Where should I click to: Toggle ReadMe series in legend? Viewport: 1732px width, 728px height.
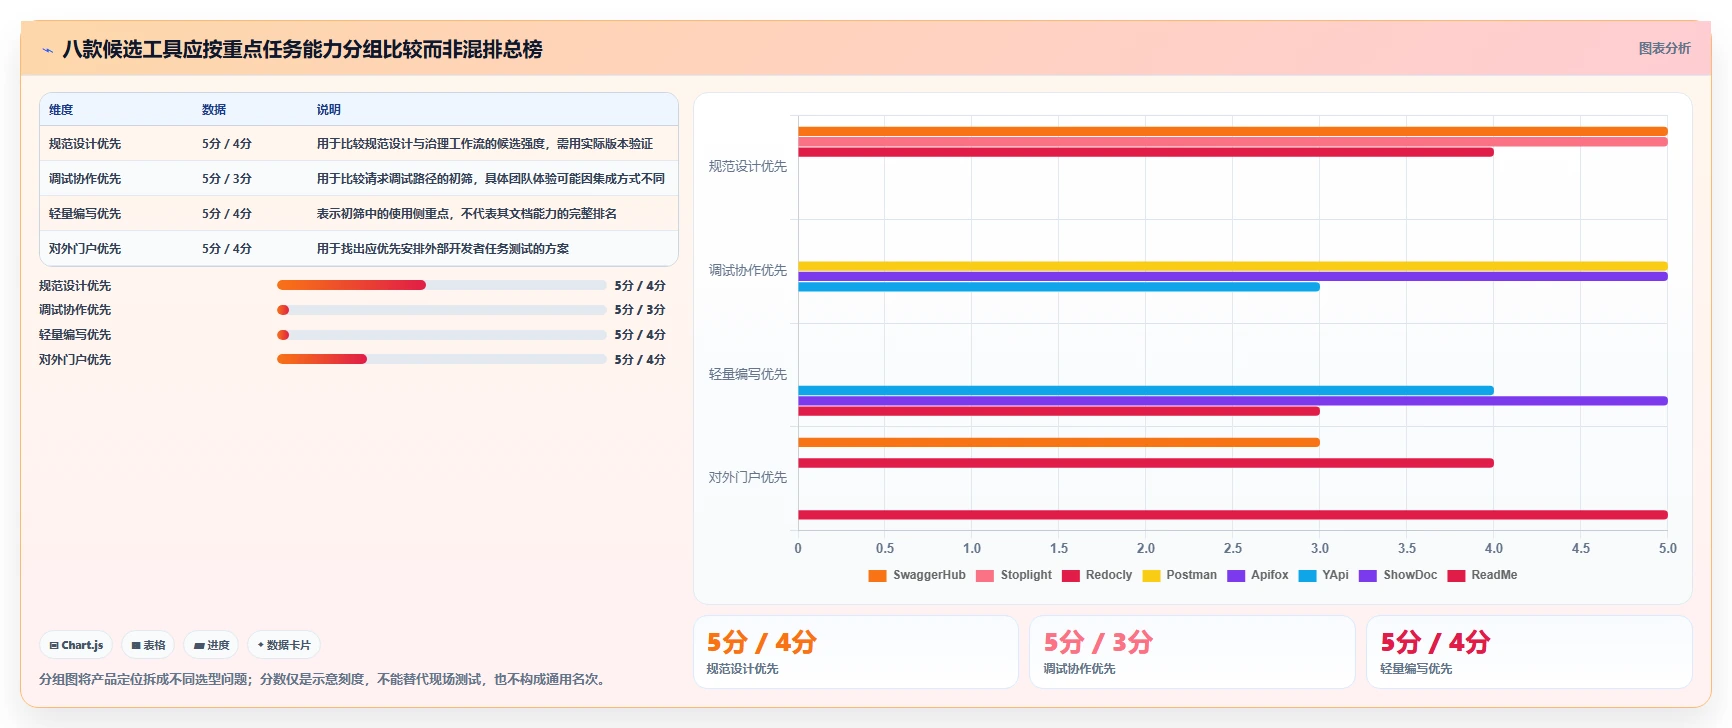pyautogui.click(x=1482, y=575)
